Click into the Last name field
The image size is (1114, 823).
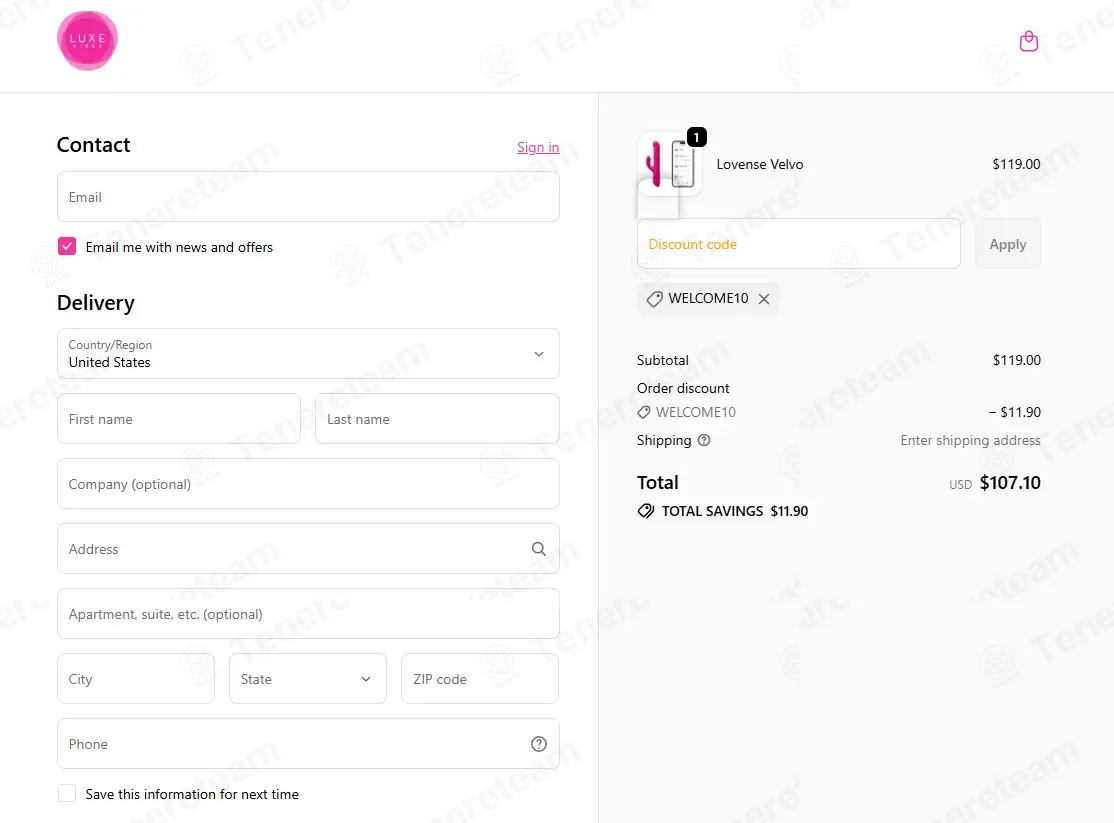tap(437, 419)
